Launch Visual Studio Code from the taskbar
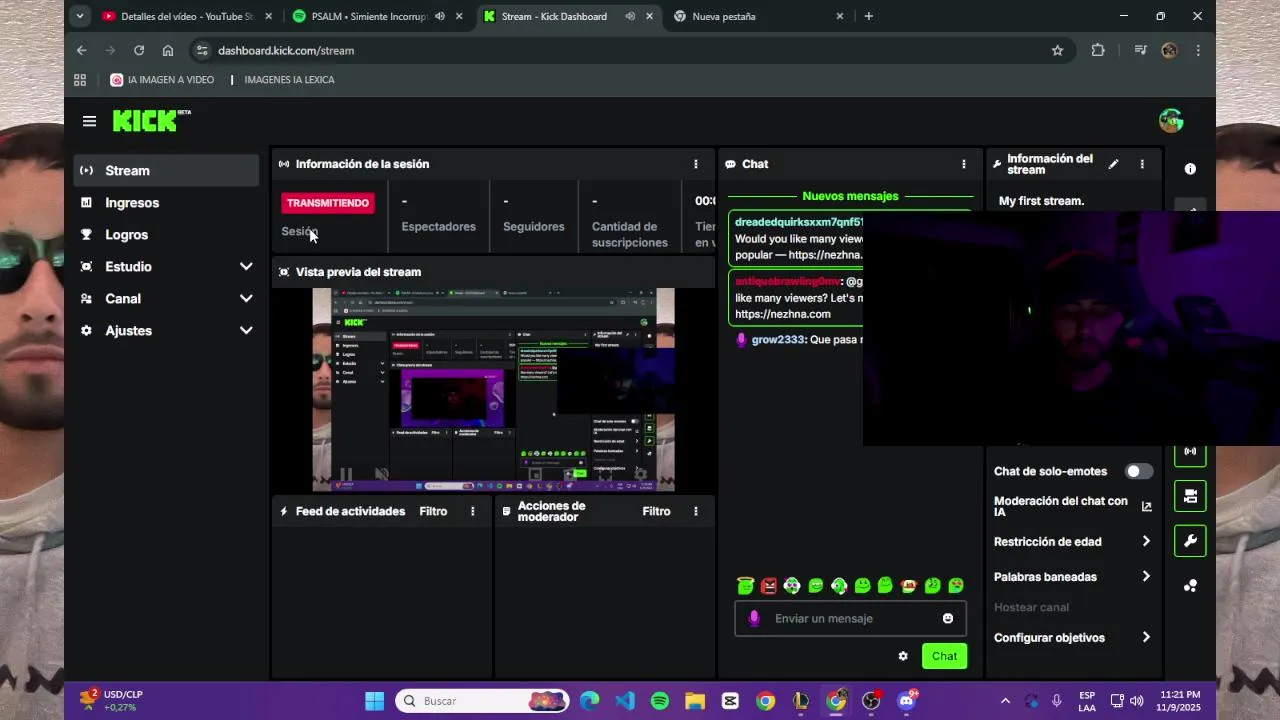Image resolution: width=1280 pixels, height=720 pixels. point(625,701)
